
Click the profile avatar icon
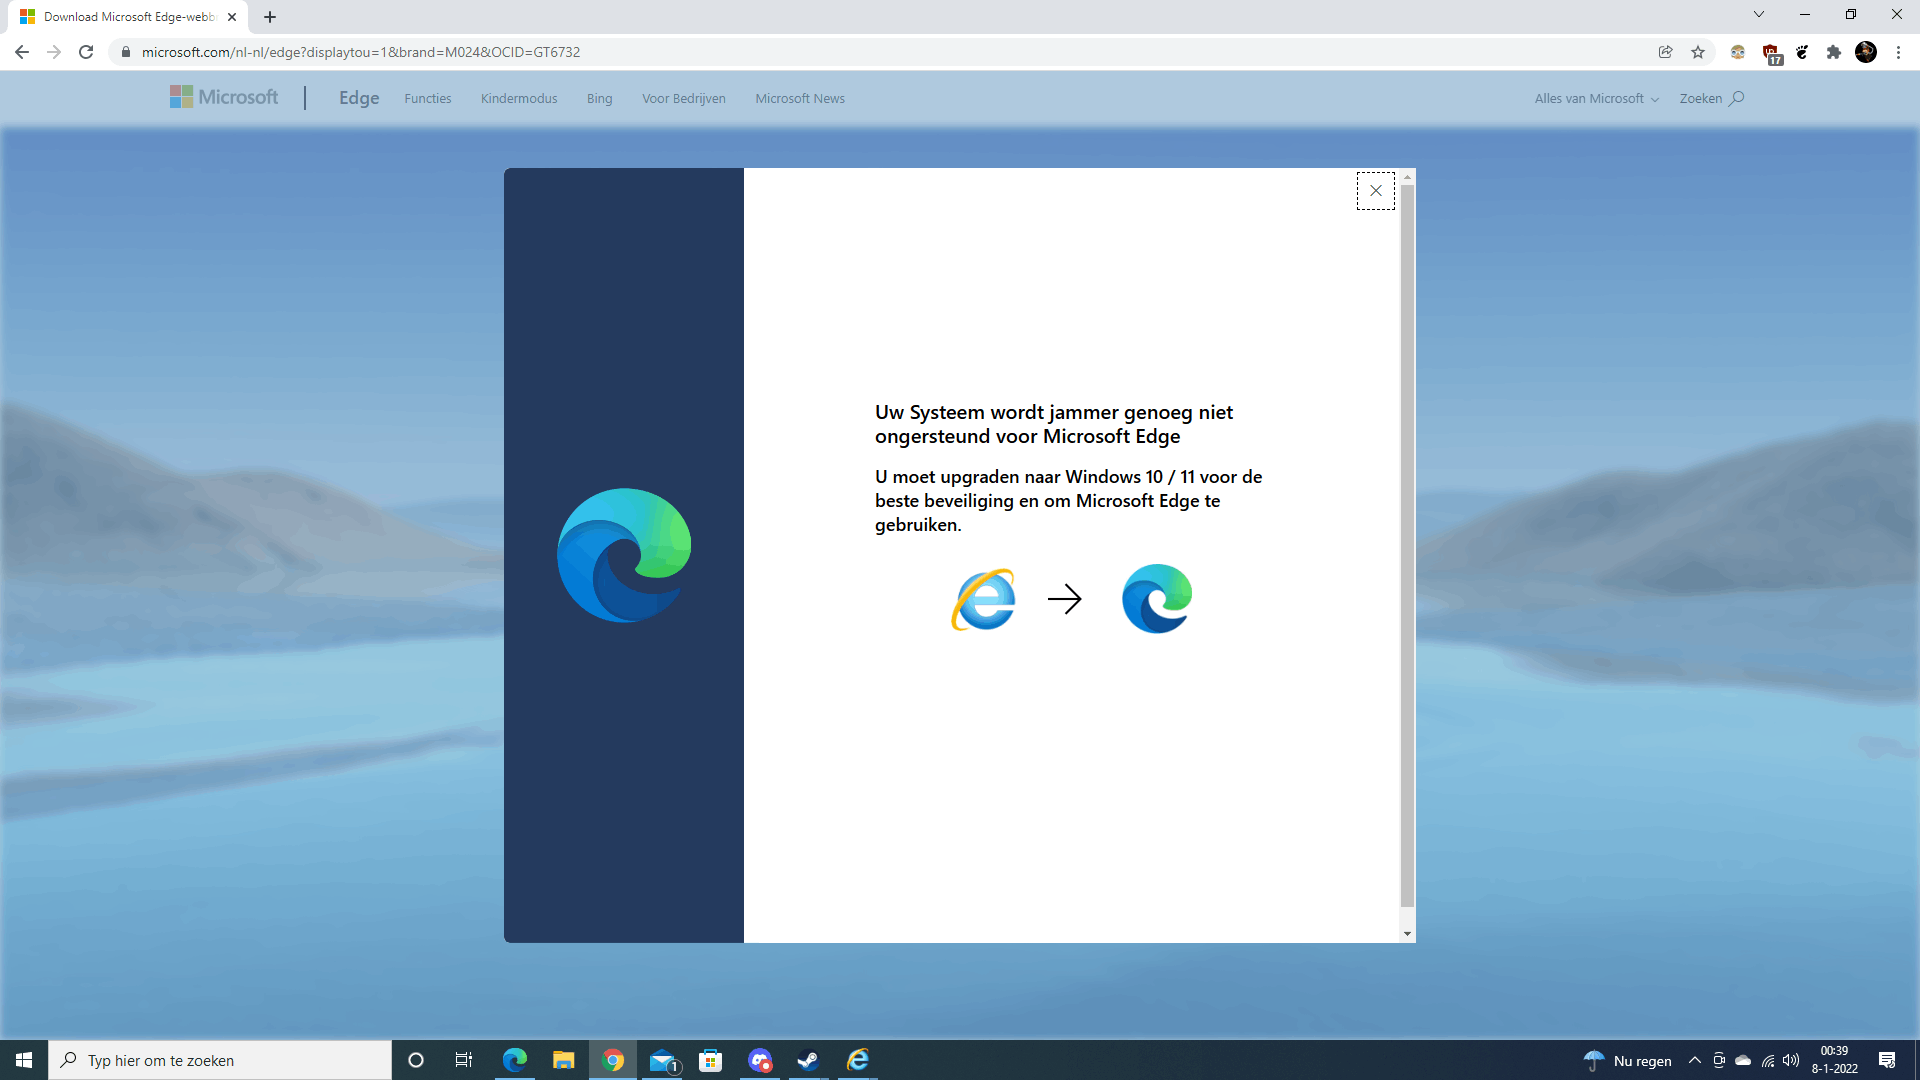[x=1865, y=52]
